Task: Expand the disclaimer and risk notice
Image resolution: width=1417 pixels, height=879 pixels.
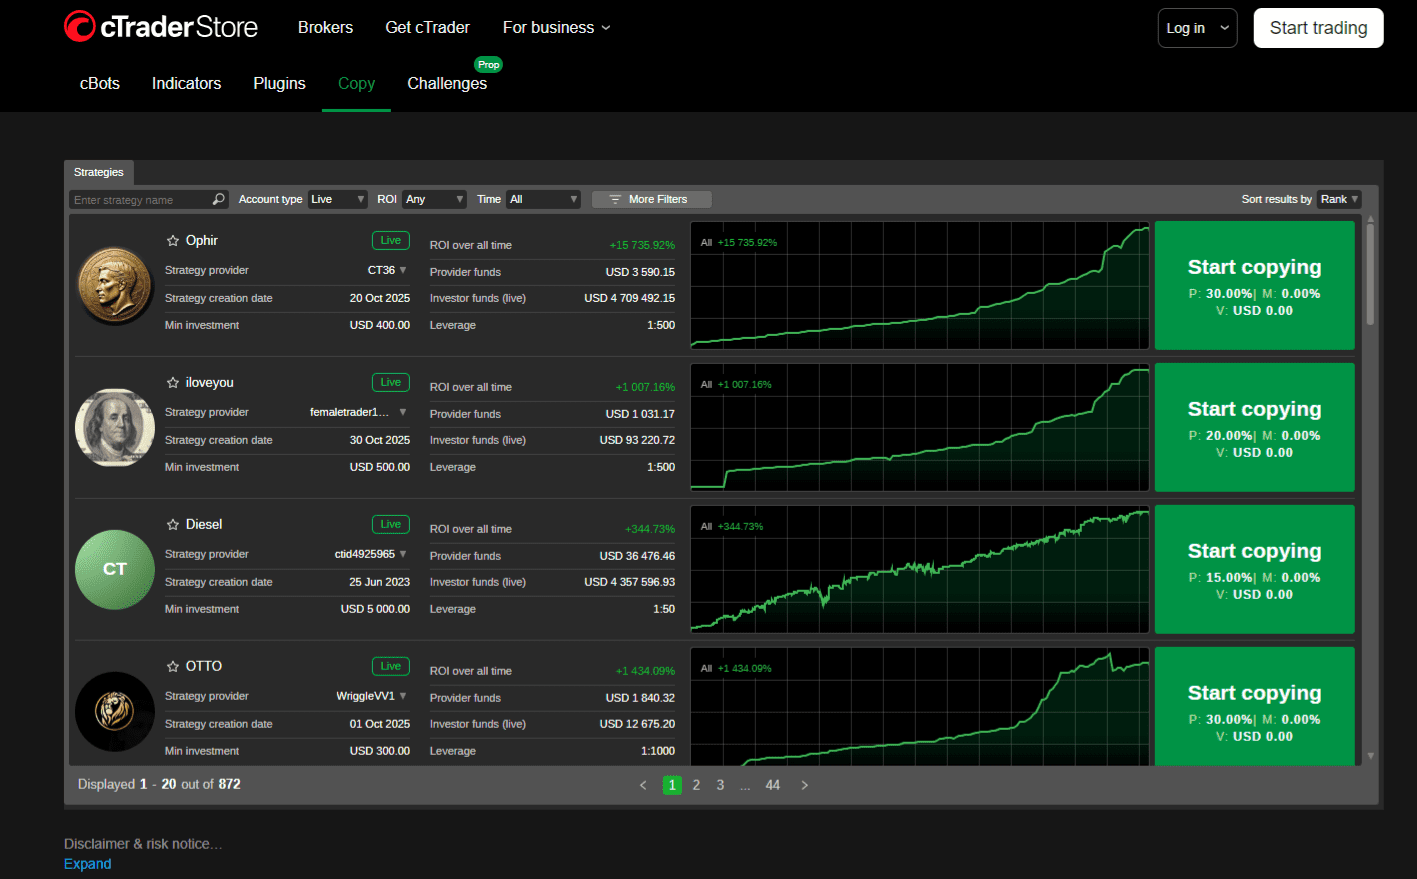Action: point(87,863)
